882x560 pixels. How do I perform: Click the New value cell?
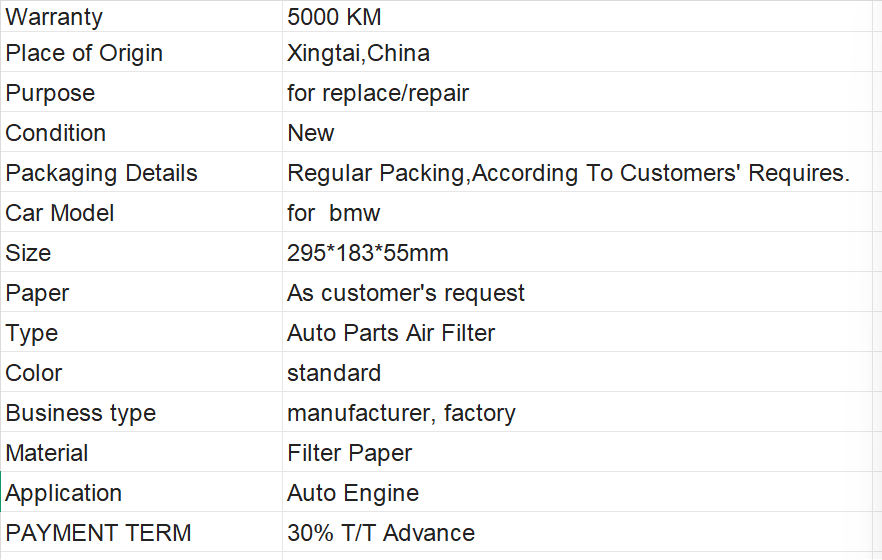coord(577,132)
